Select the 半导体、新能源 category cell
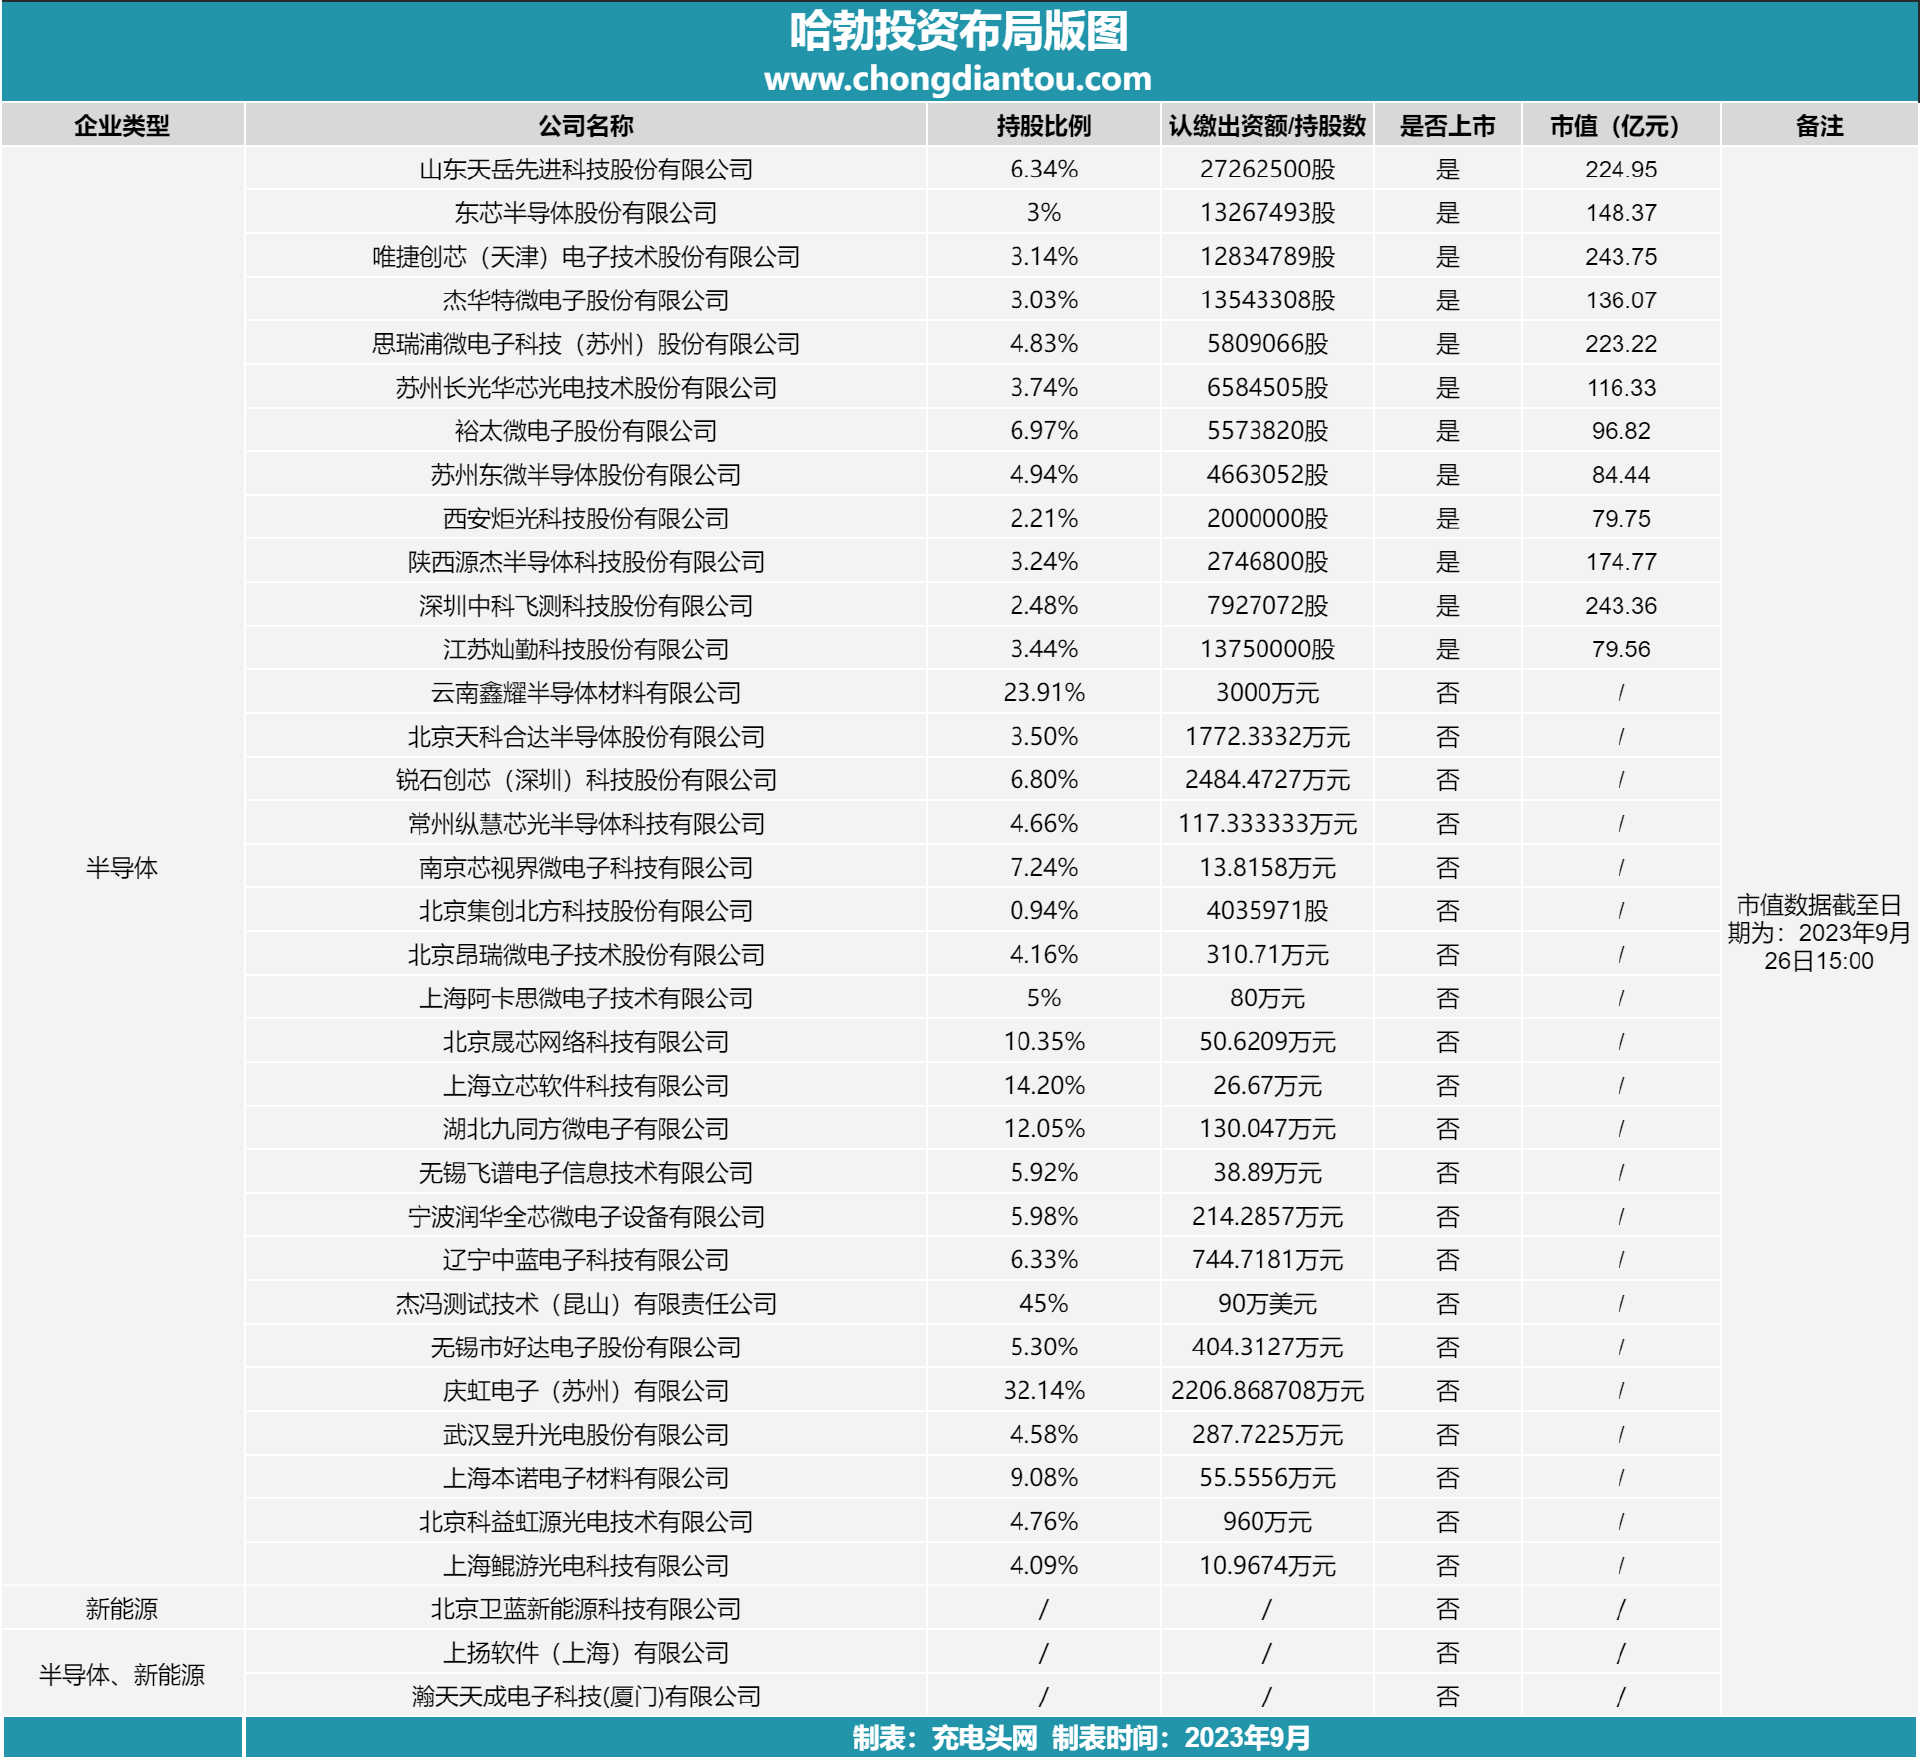Screen dimensions: 1920x1761 click(x=122, y=1675)
